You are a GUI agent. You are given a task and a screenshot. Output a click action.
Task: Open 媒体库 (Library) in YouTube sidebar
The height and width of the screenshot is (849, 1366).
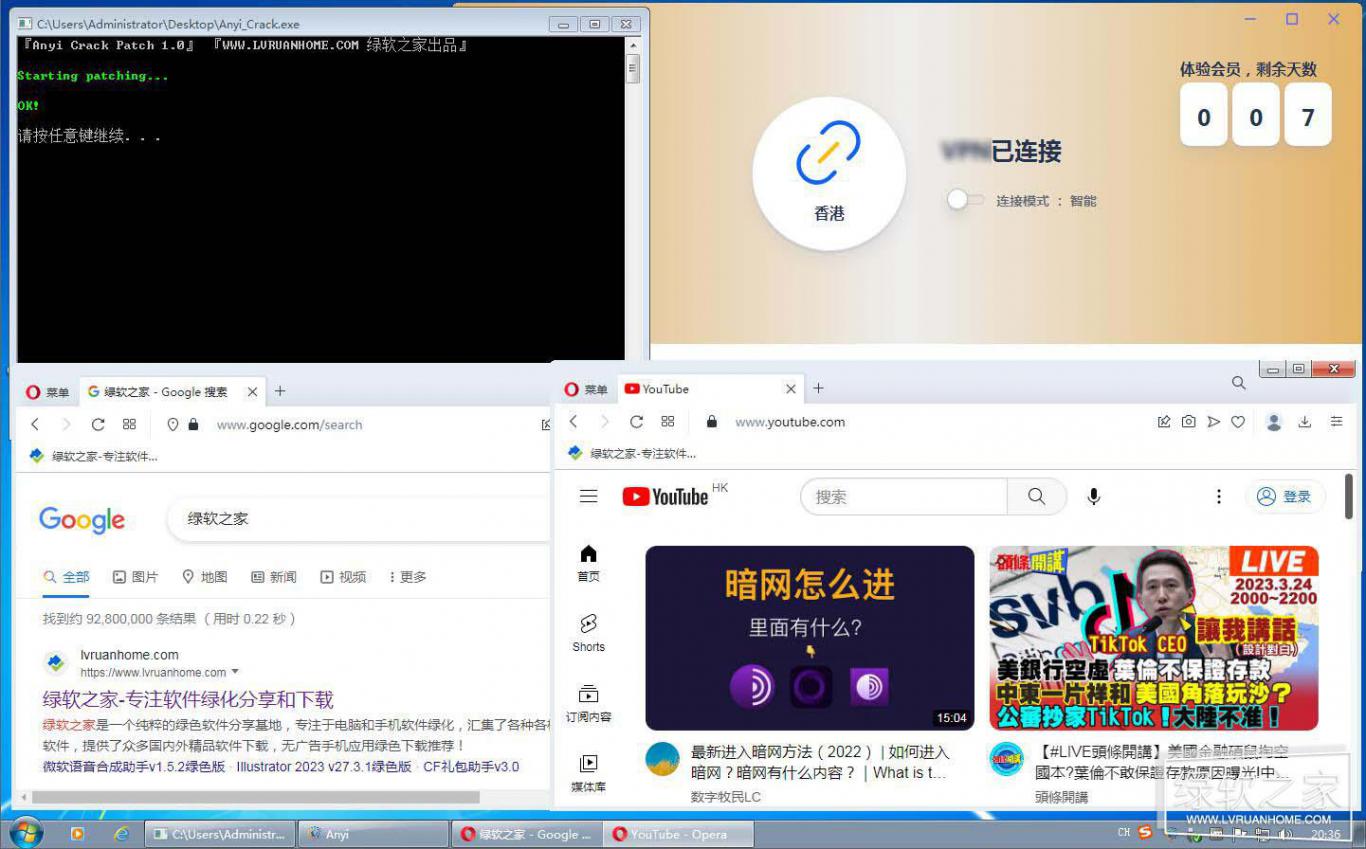point(588,770)
